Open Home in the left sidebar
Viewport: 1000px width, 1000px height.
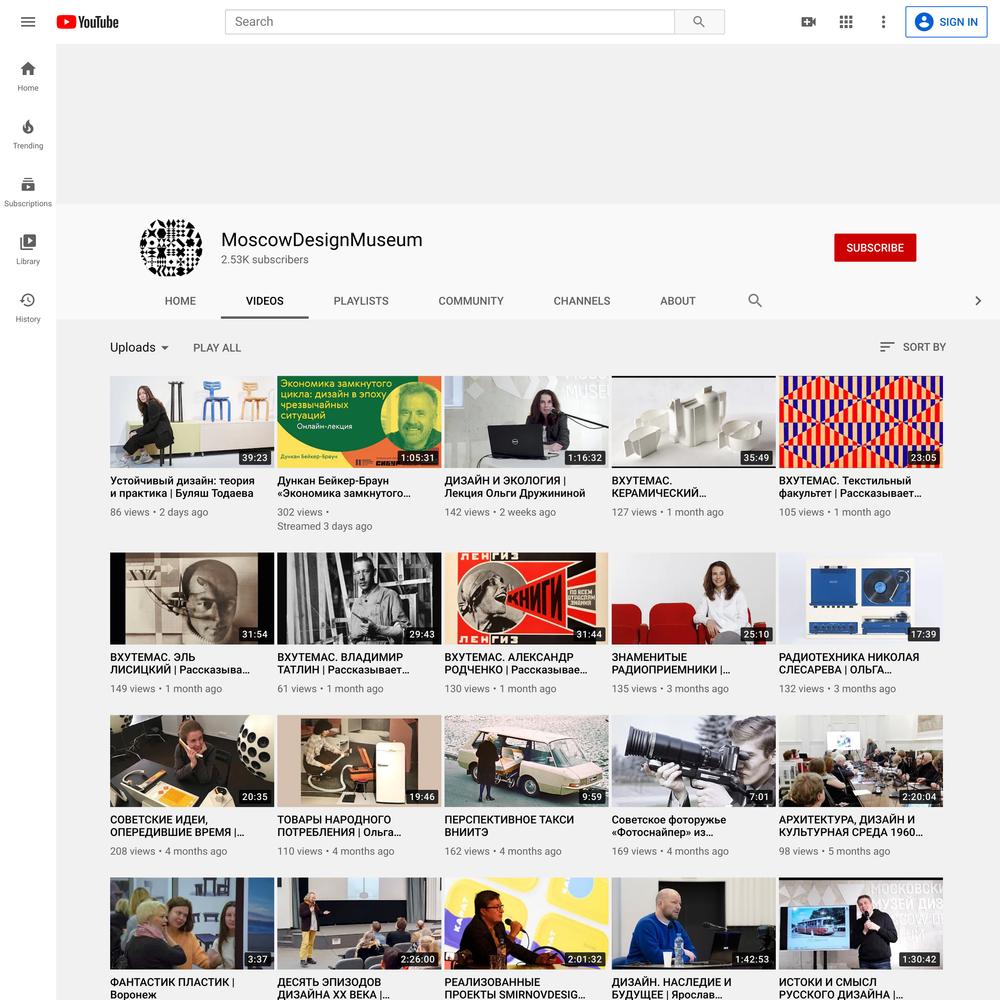click(x=28, y=77)
